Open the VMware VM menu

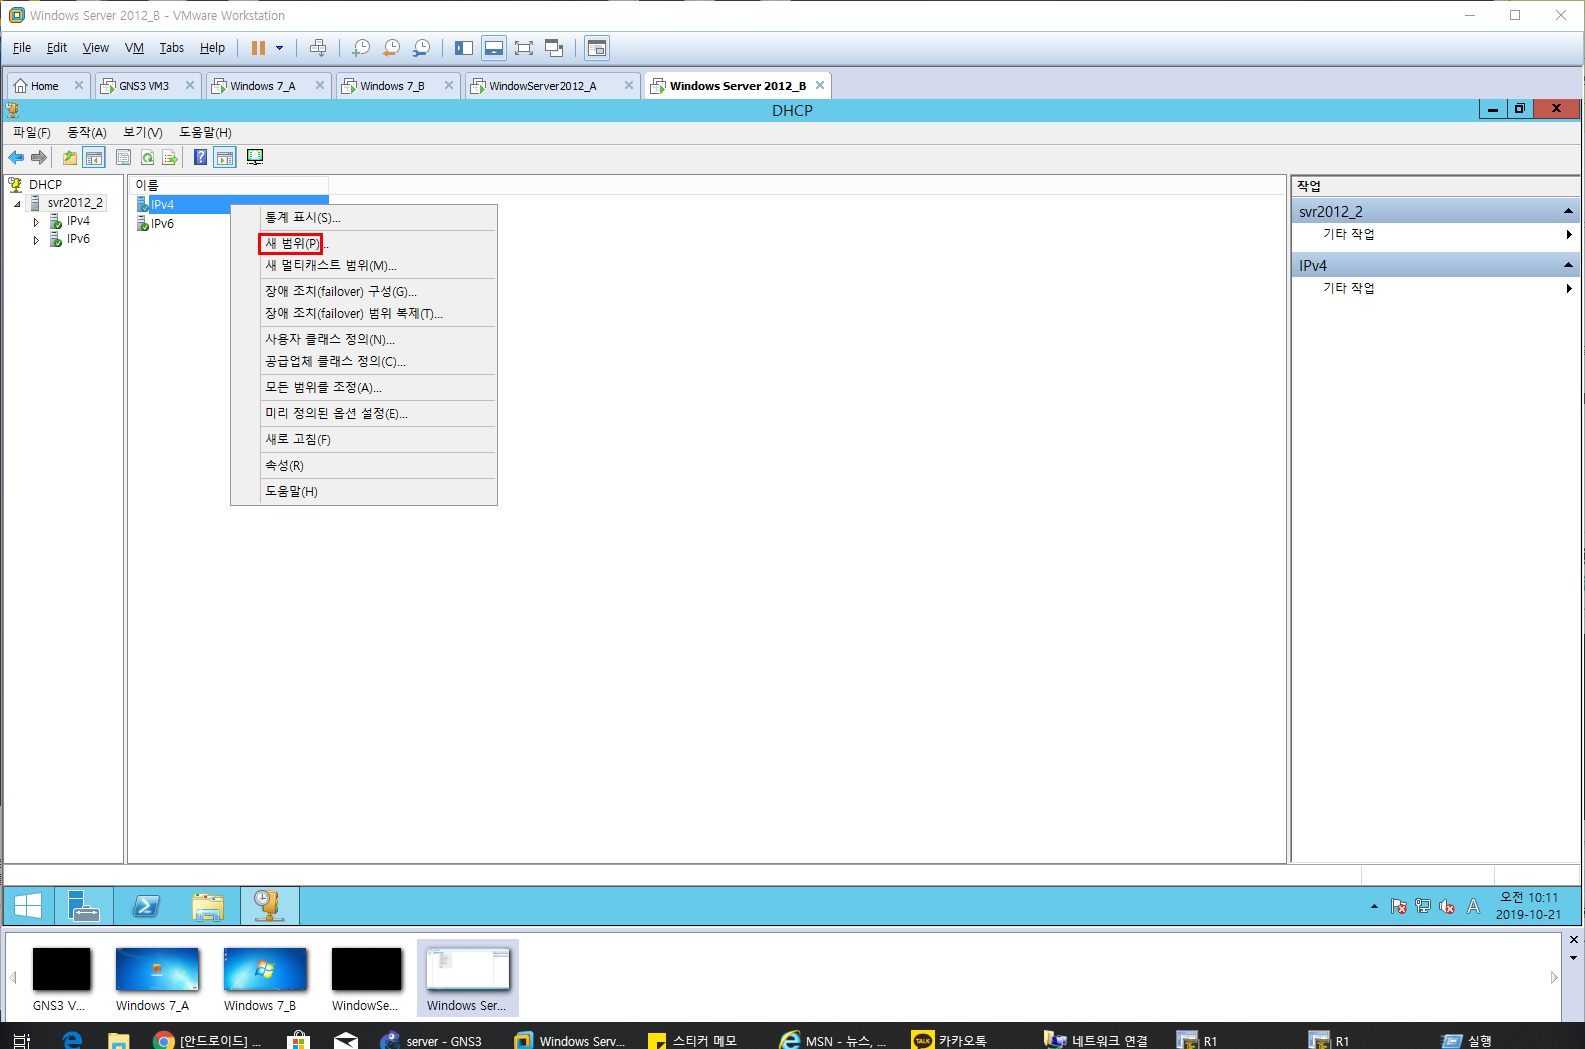tap(134, 48)
